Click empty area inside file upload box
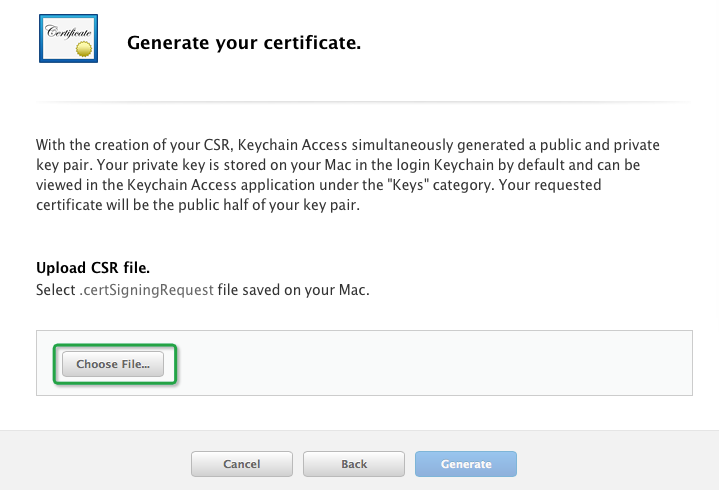Viewport: 719px width, 490px height. tap(431, 363)
